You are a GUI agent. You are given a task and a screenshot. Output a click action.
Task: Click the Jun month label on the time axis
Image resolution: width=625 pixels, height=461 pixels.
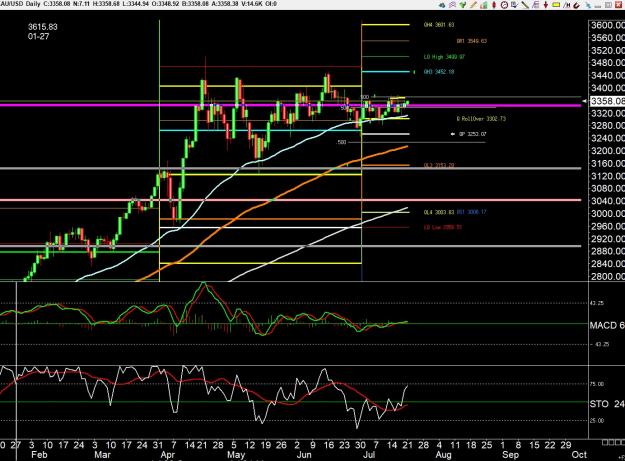tap(305, 455)
